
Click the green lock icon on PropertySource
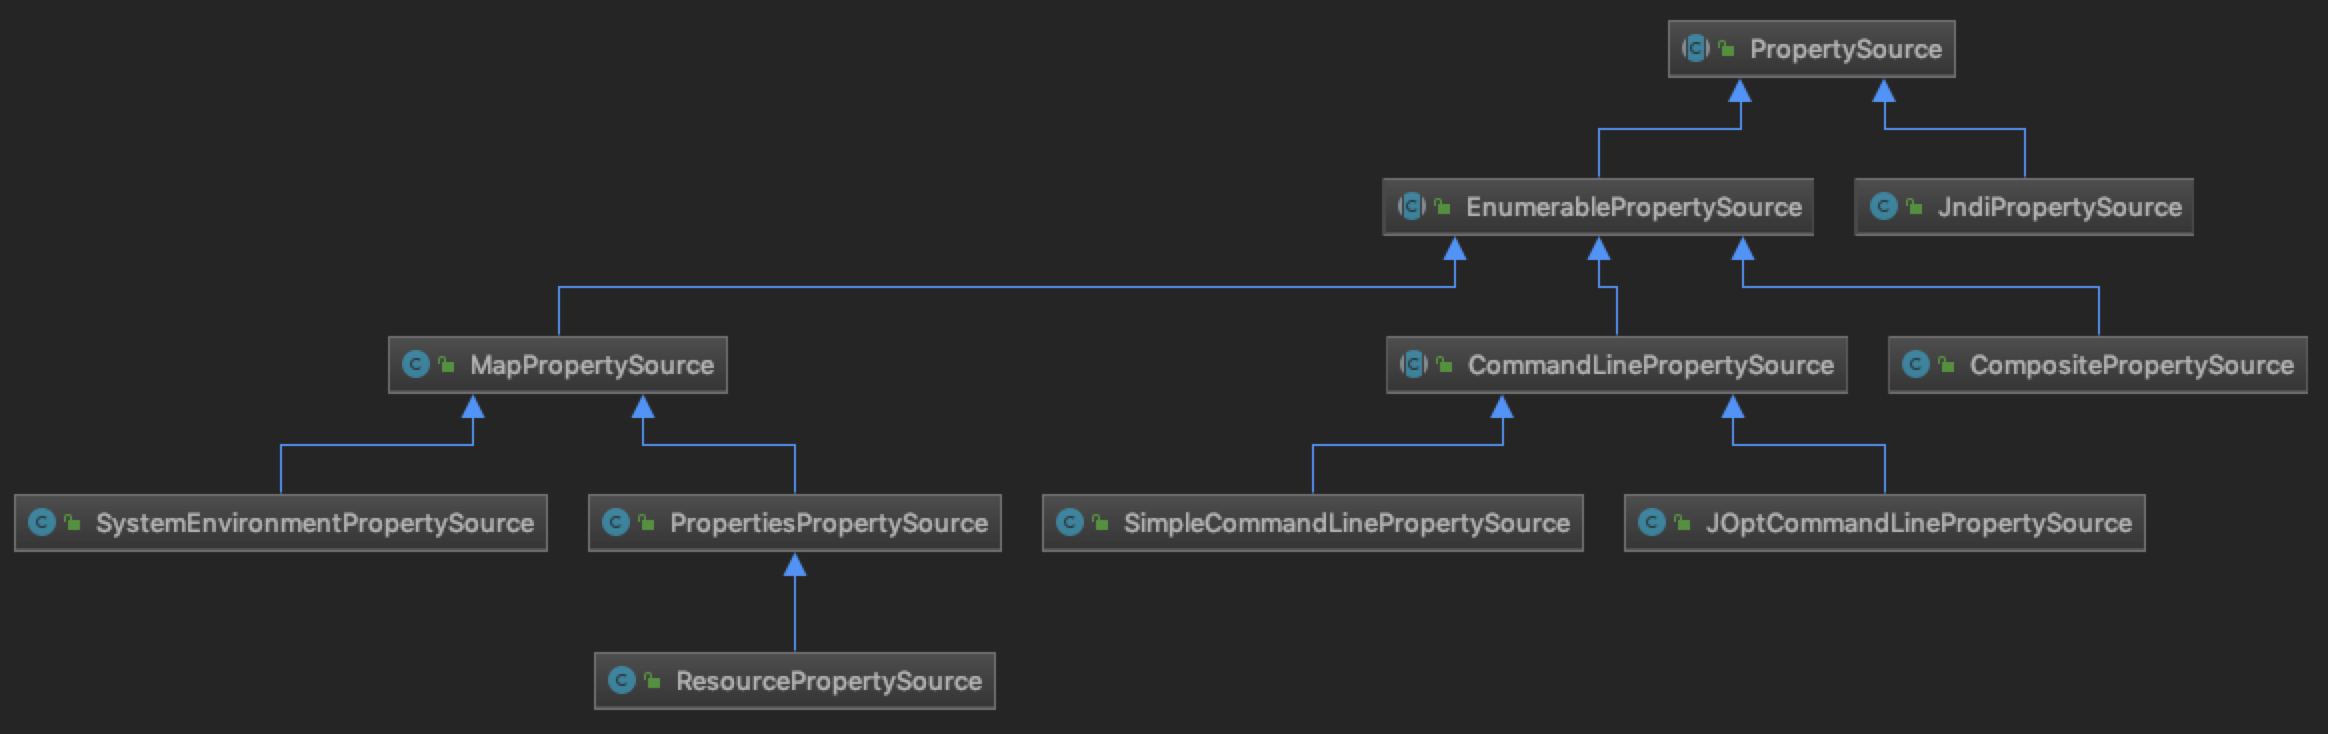click(x=1726, y=48)
